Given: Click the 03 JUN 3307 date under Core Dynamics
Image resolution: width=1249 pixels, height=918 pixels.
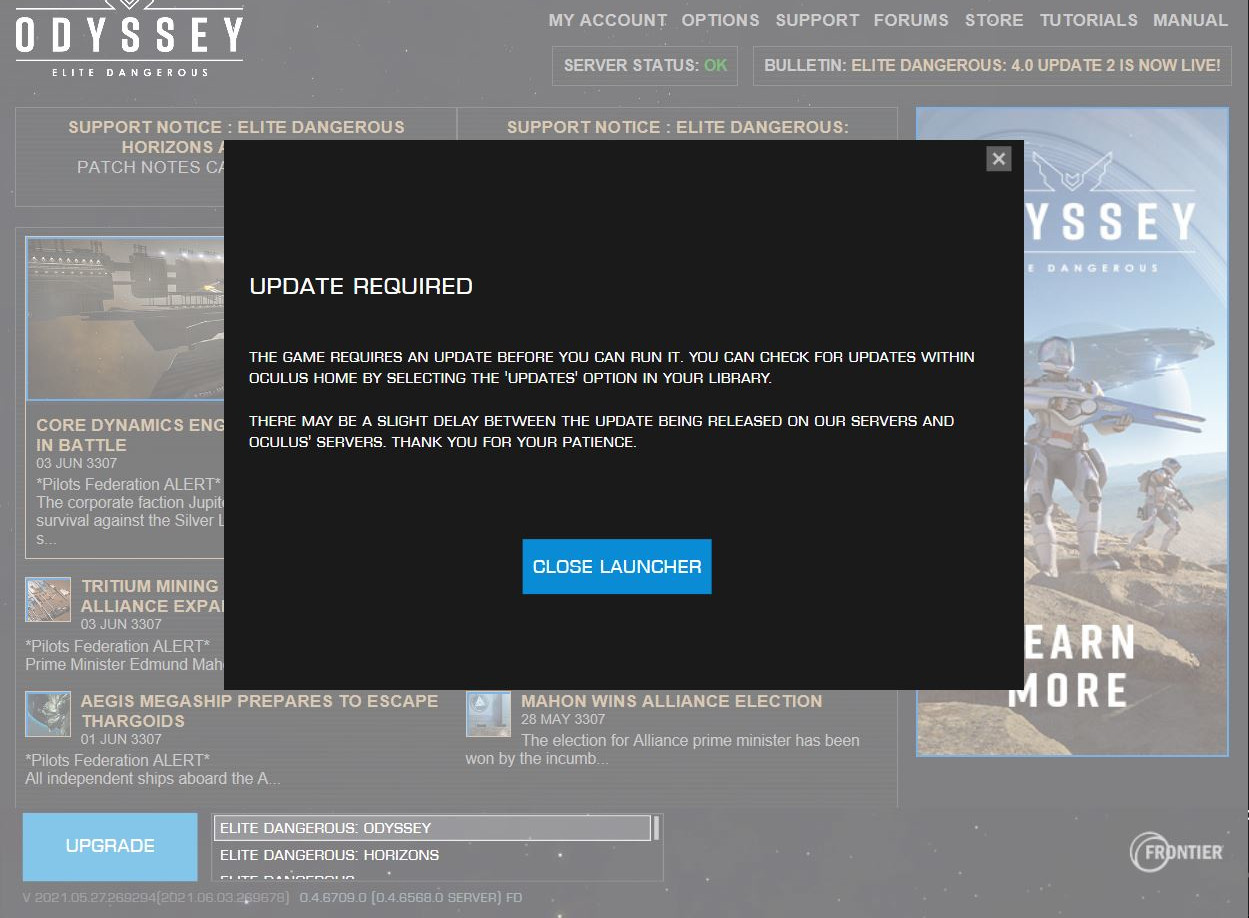Looking at the screenshot, I should [x=77, y=464].
